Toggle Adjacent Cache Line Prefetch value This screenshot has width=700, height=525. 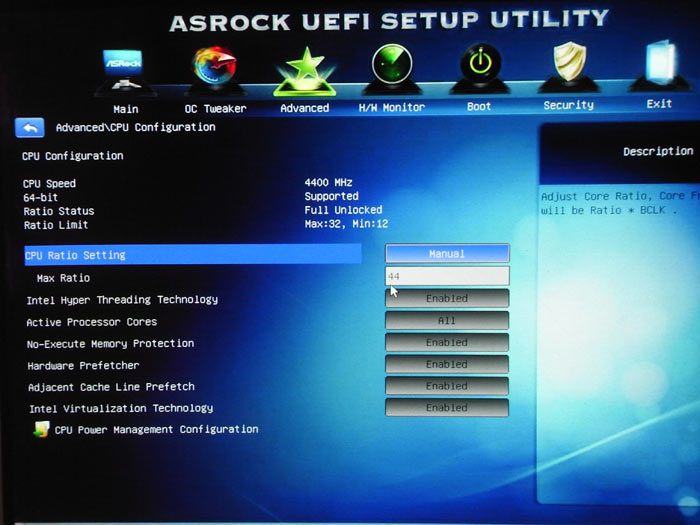[x=447, y=386]
